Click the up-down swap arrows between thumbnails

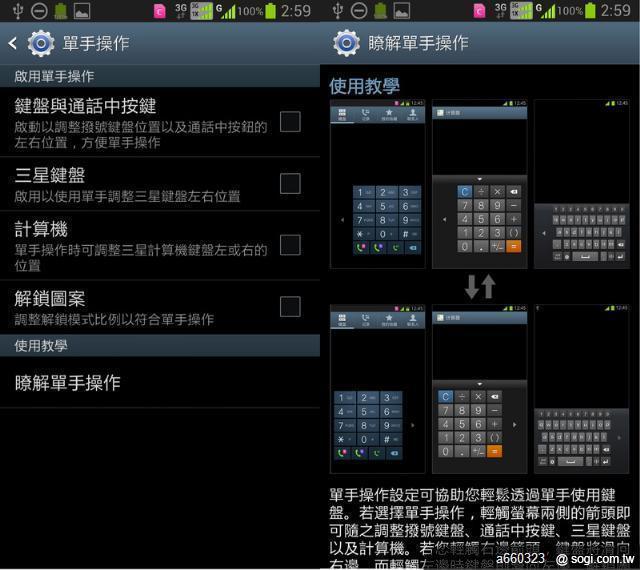(x=480, y=287)
